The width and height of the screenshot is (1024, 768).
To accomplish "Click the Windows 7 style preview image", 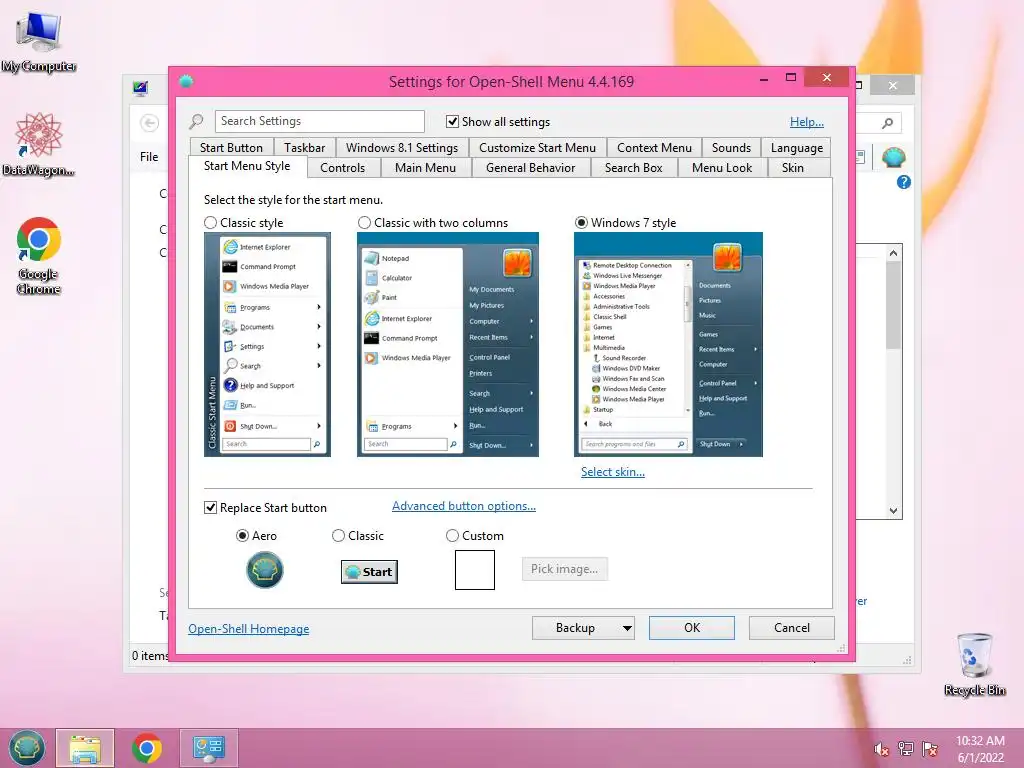I will coord(668,344).
